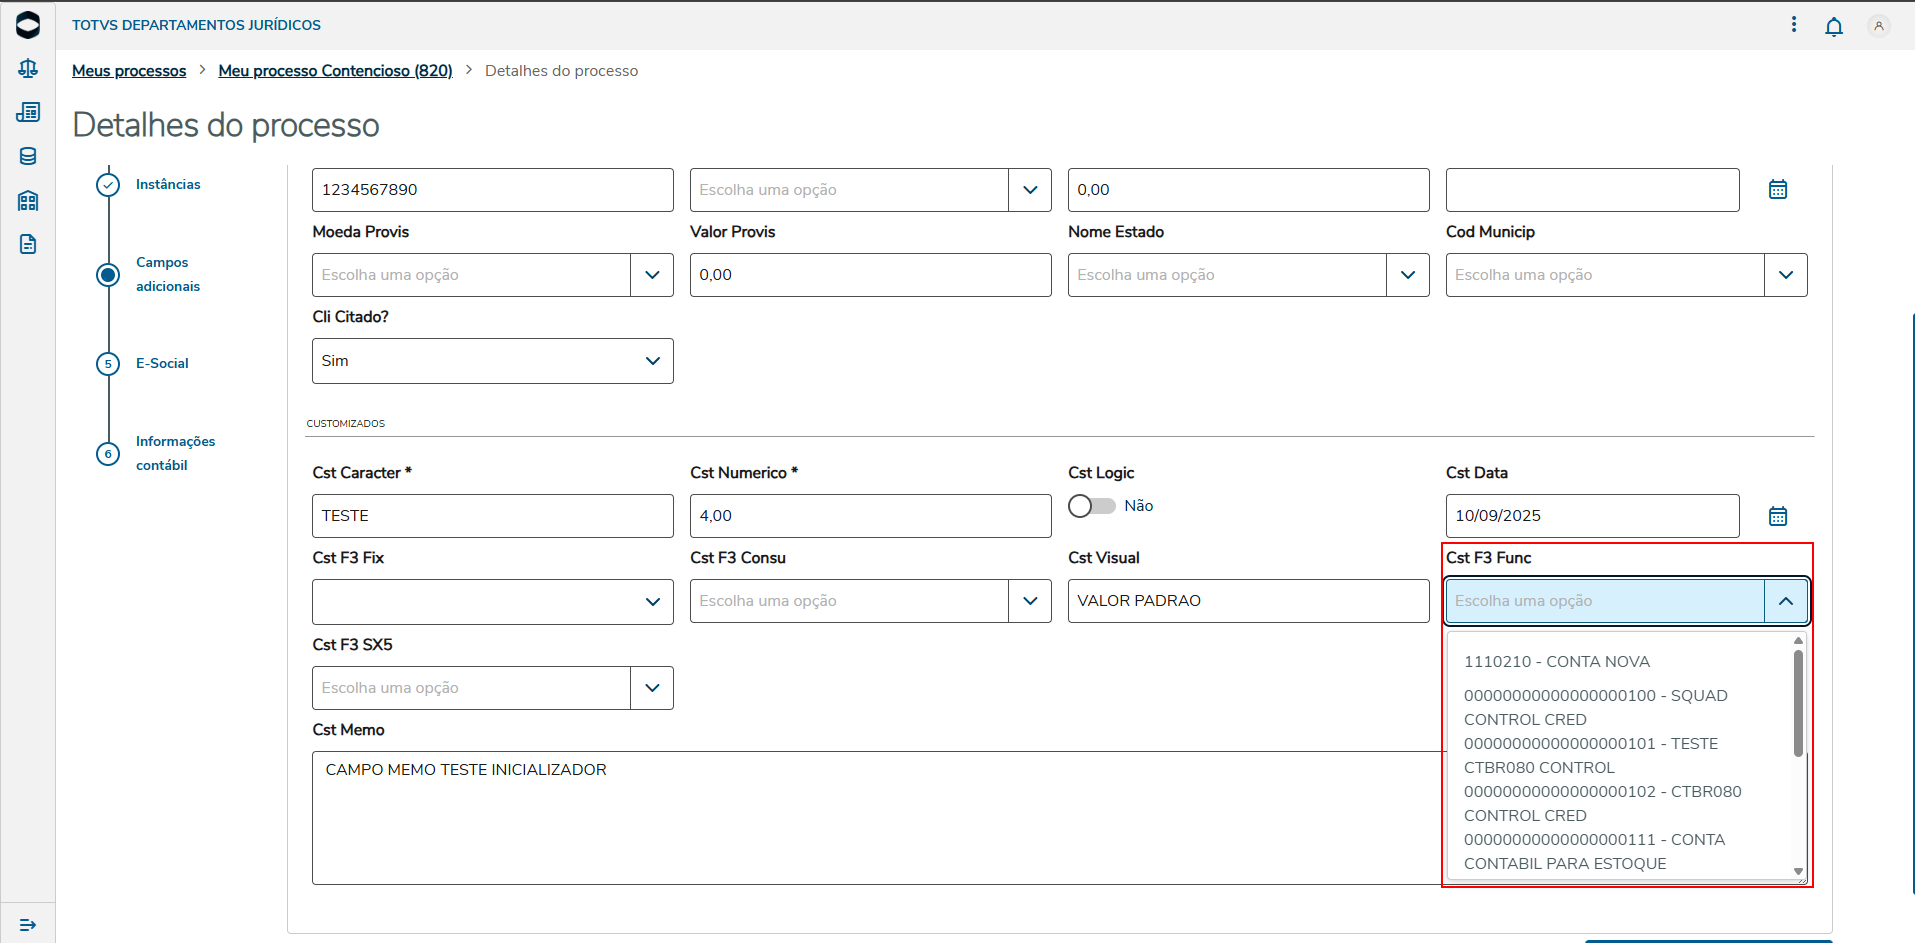Open the three-dot options menu

point(1793,25)
